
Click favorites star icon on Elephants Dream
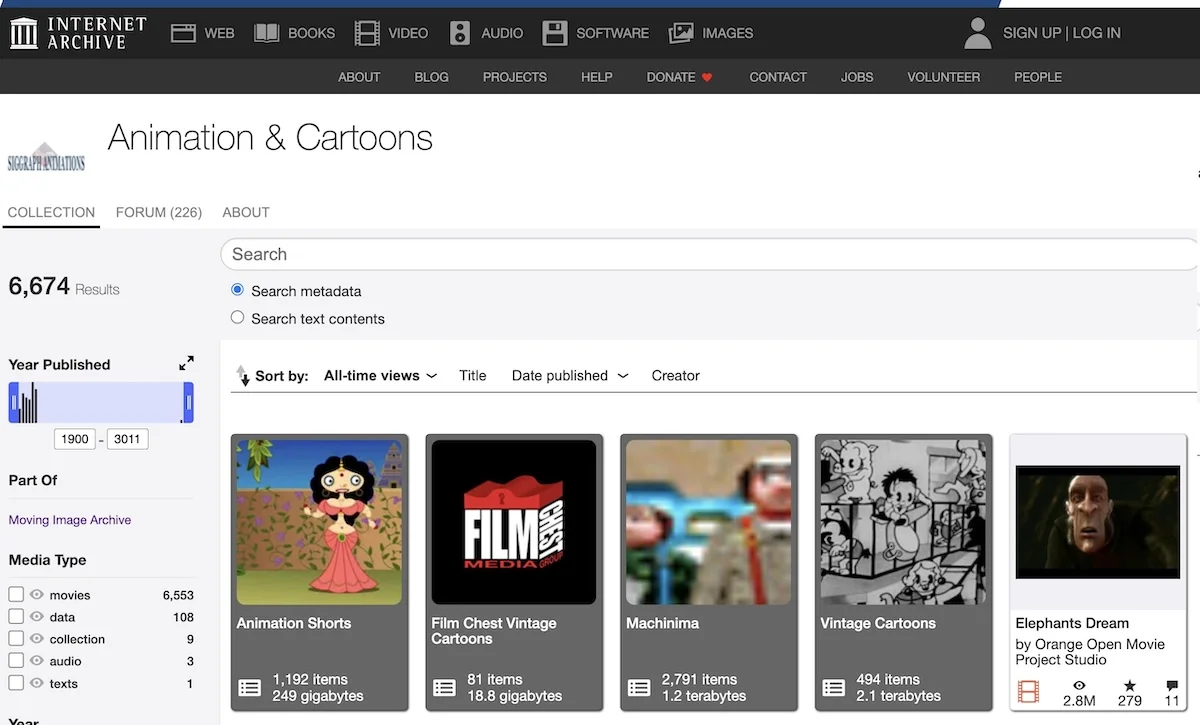(1130, 686)
